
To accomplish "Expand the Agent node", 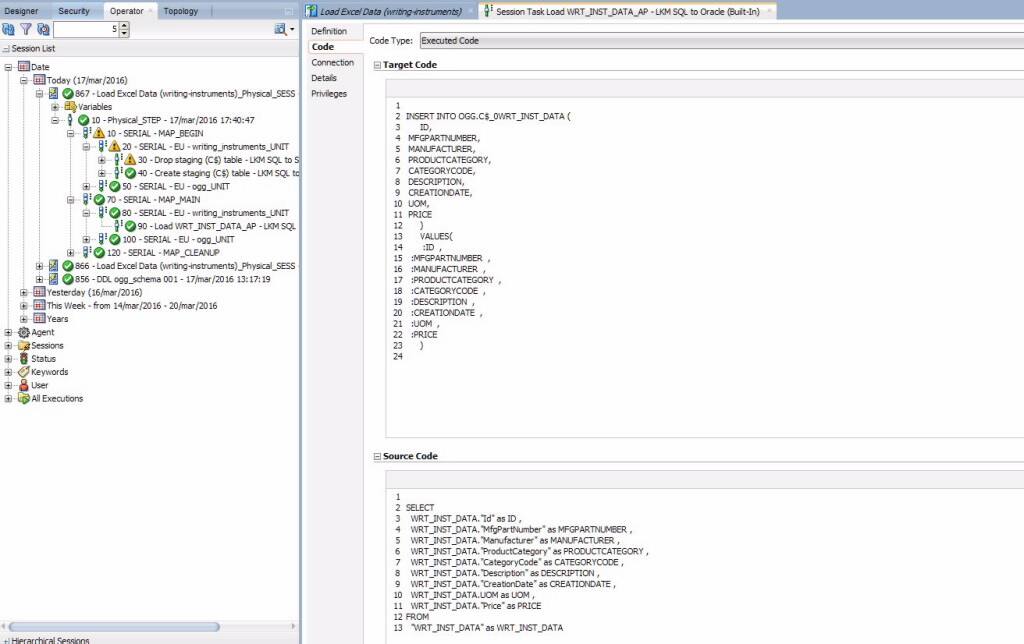I will click(7, 332).
